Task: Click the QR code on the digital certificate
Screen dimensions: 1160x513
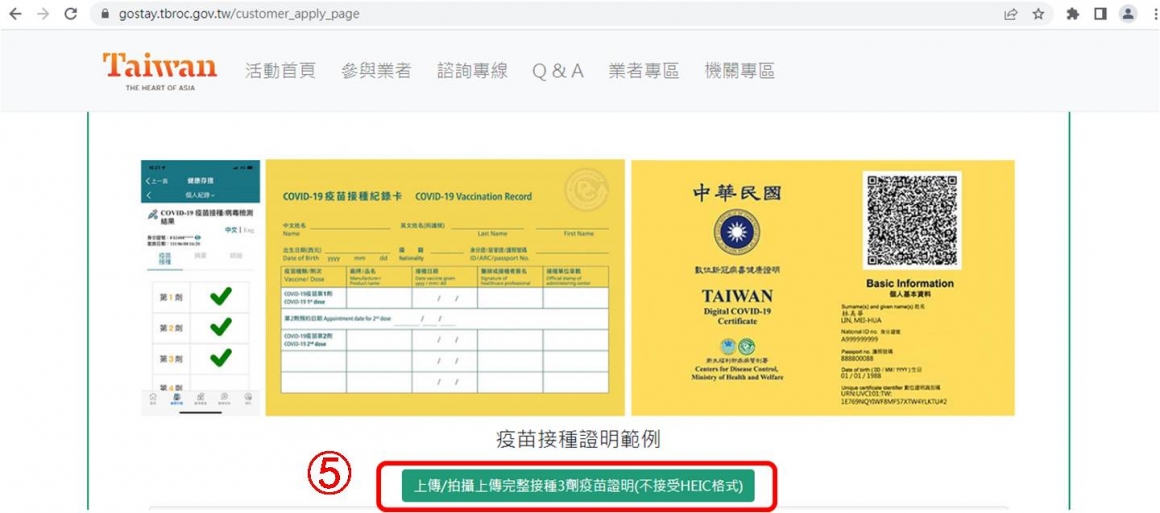Action: [x=911, y=221]
